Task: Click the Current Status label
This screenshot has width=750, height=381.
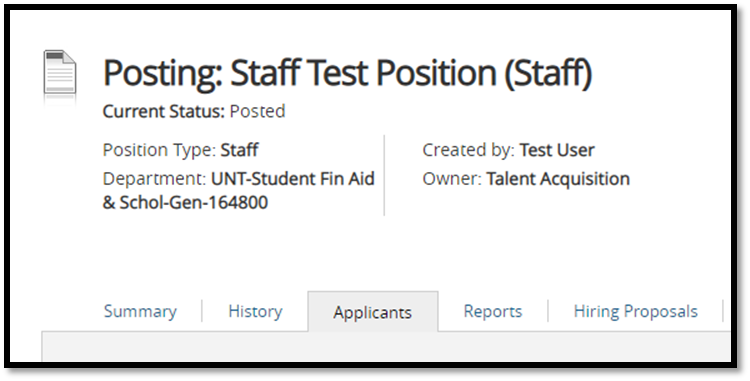Action: pos(164,111)
